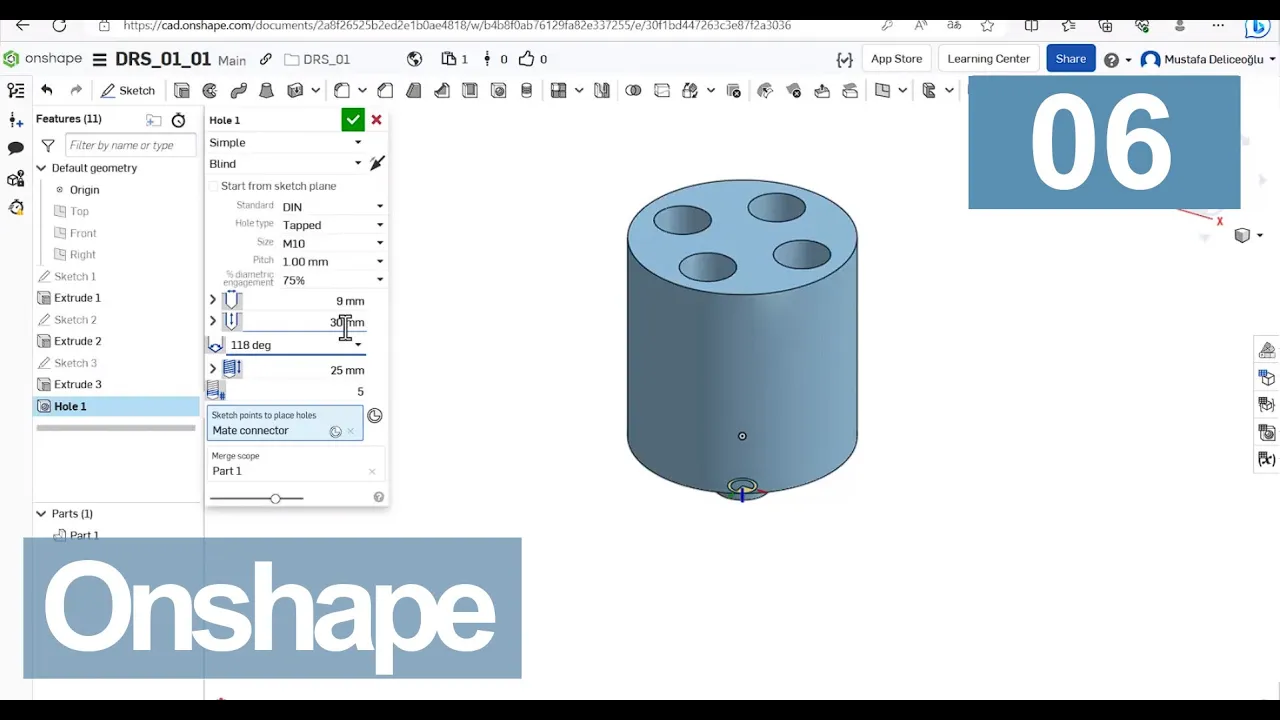Open the Standard dropdown showing DIN
1280x720 pixels.
(332, 206)
